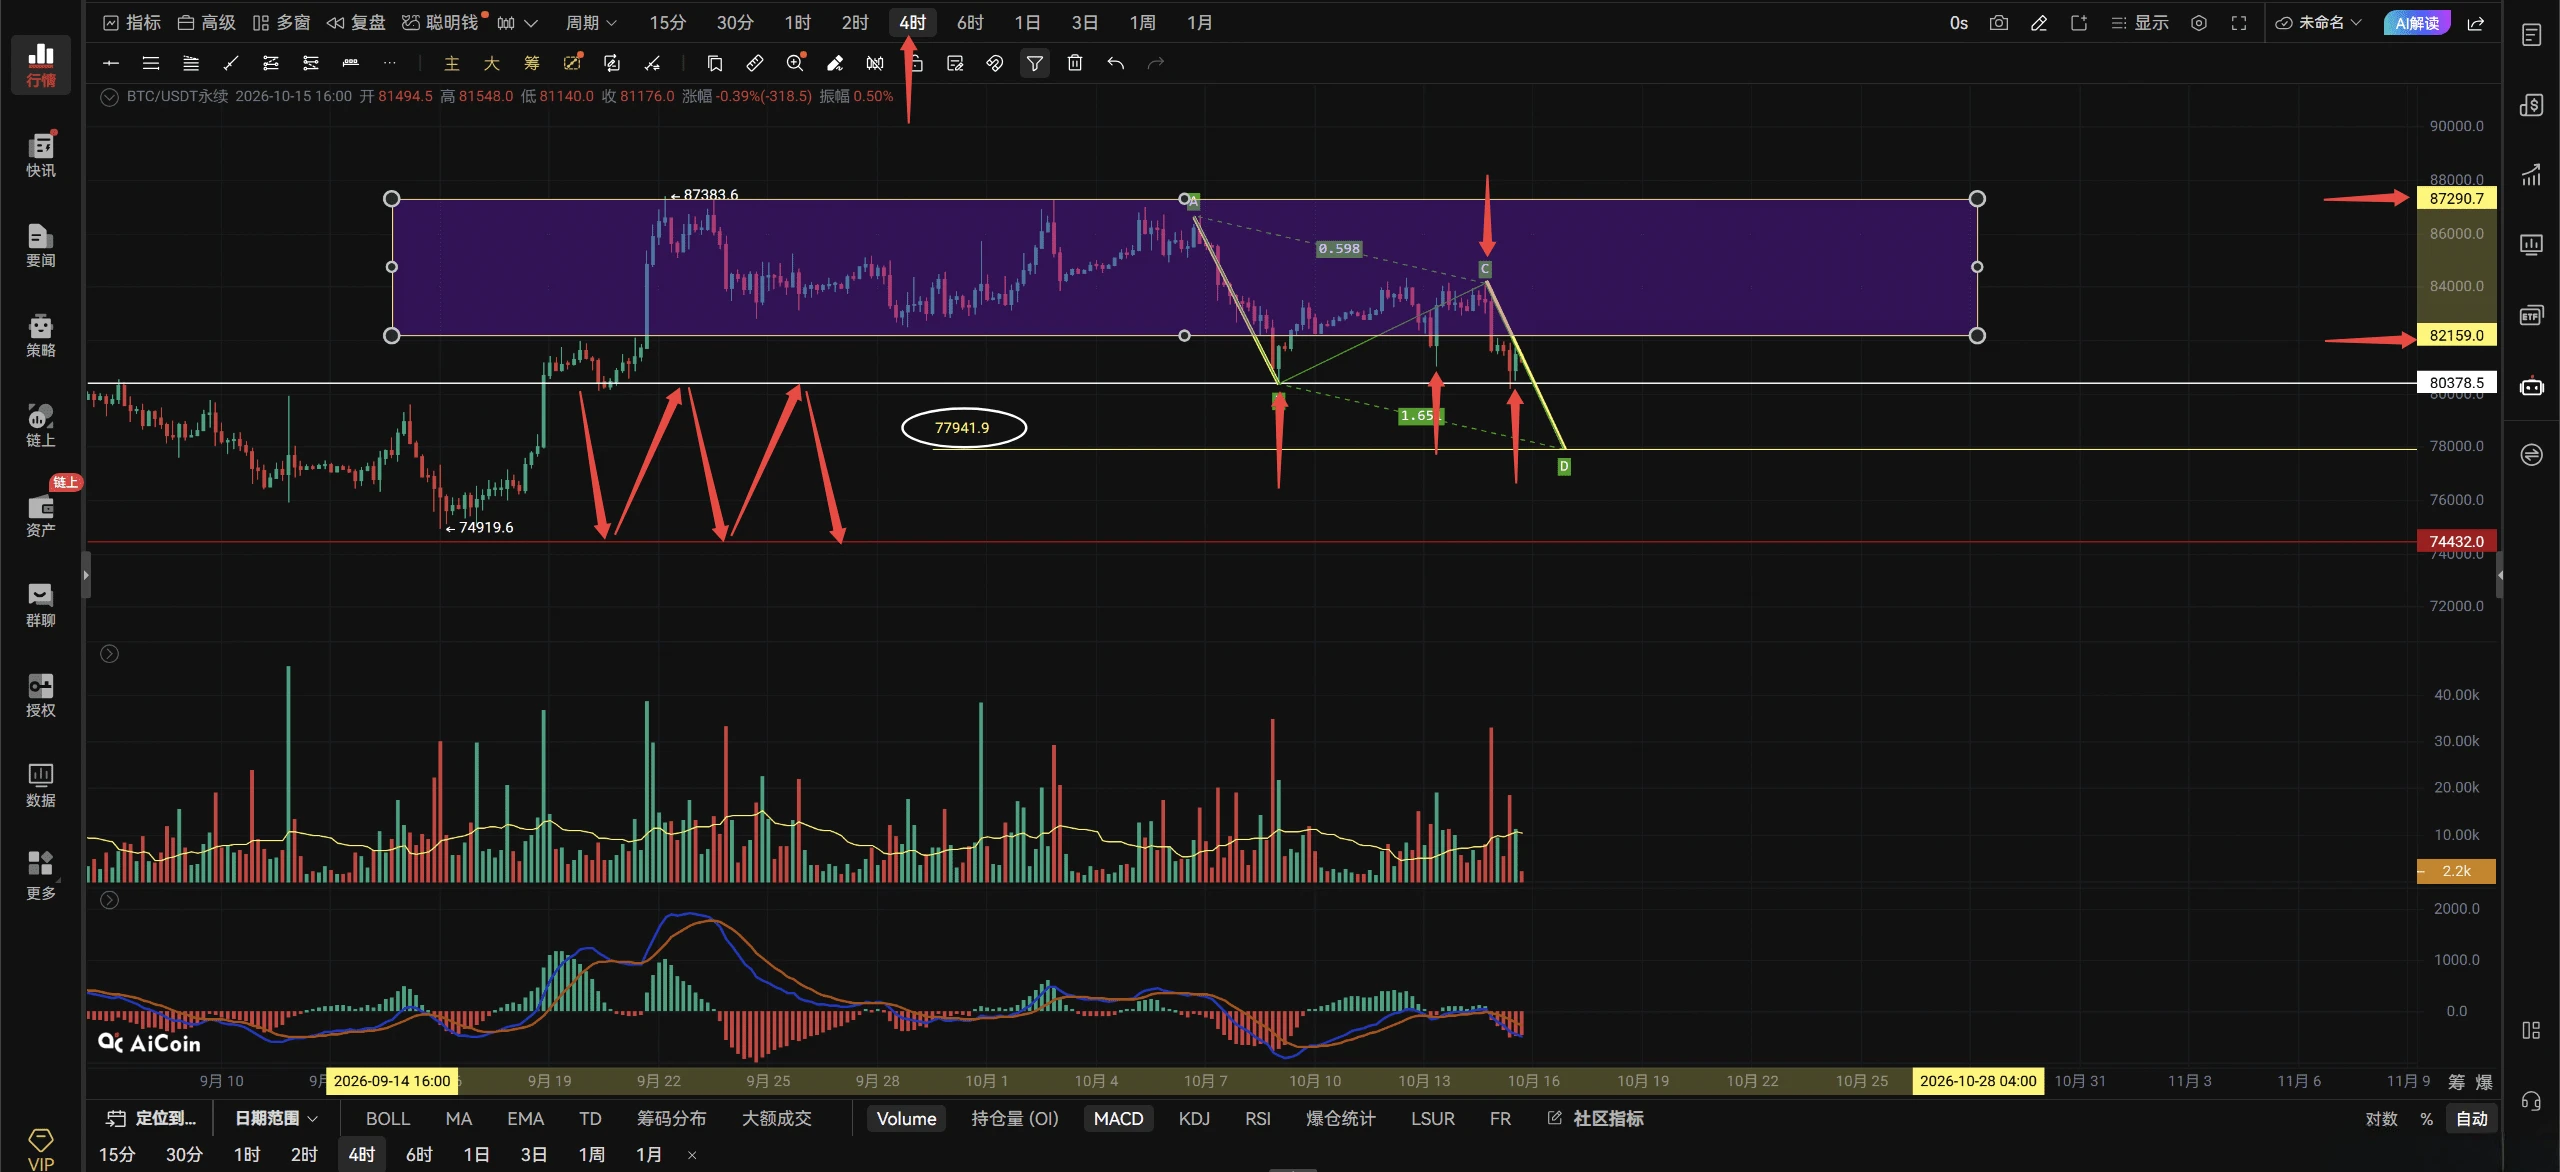Viewport: 2560px width, 1172px height.
Task: Open the 快讯 news sidebar item
Action: [x=41, y=155]
